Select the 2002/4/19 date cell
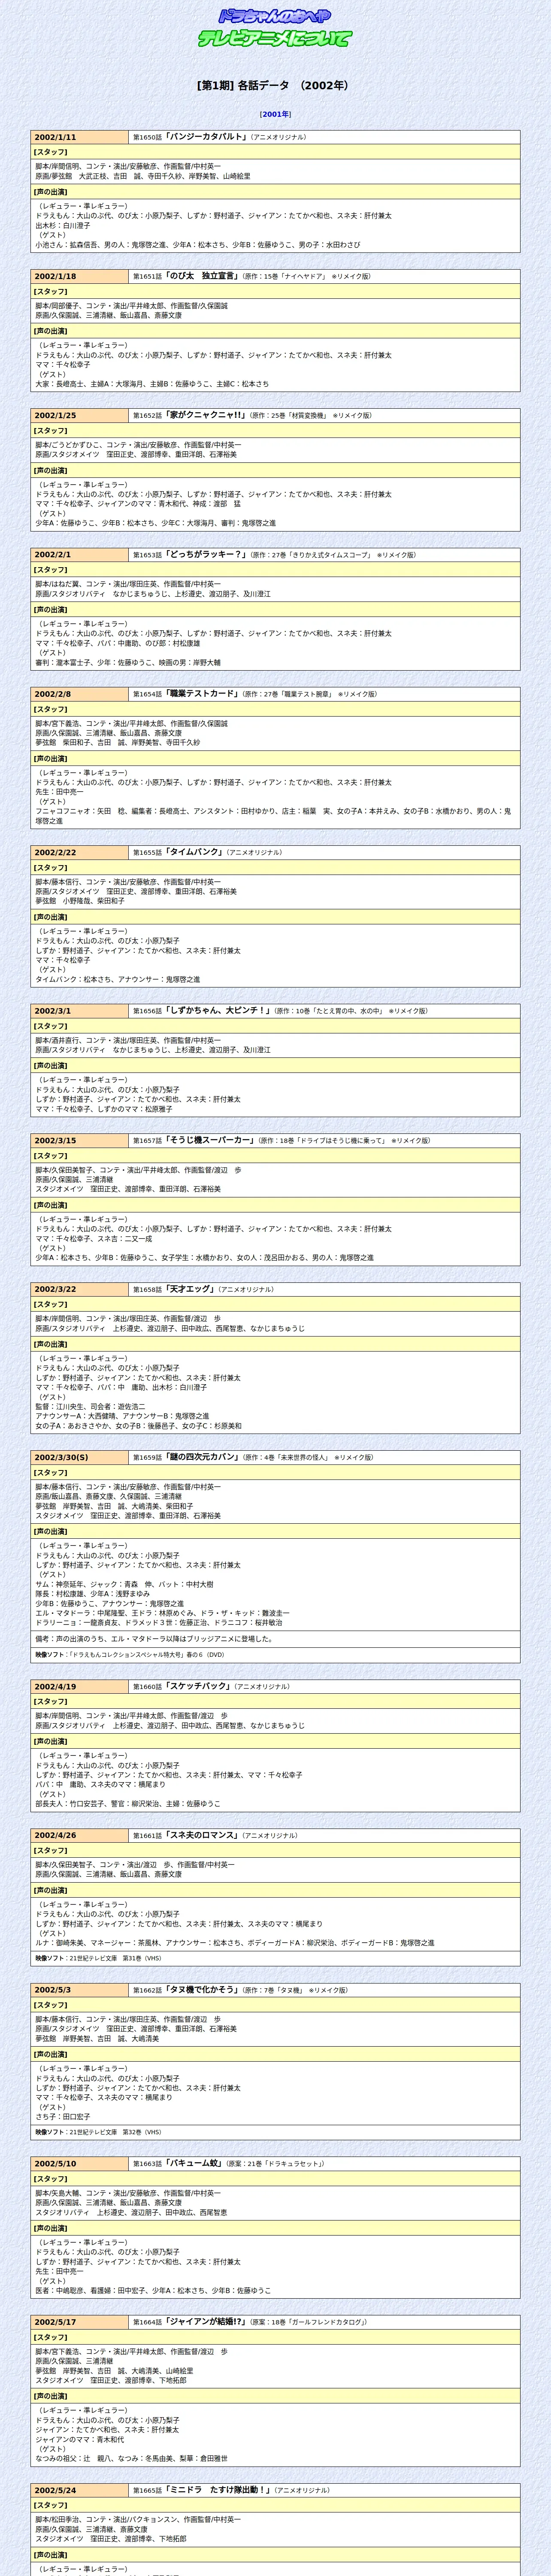 pos(80,1686)
